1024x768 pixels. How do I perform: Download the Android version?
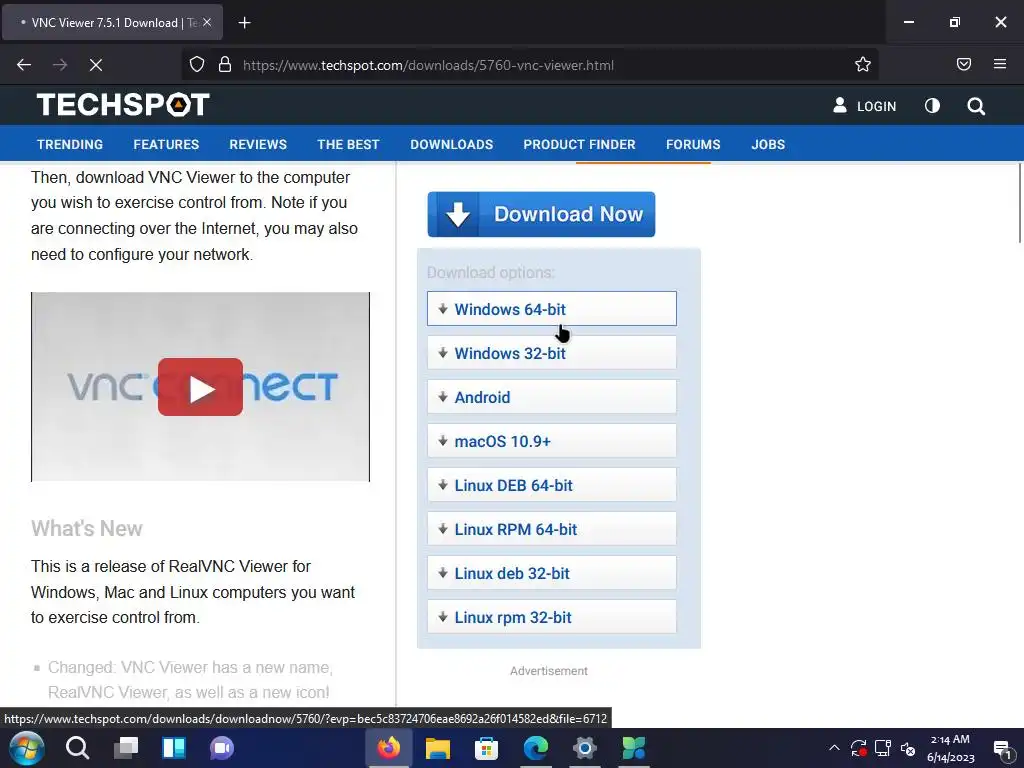coord(552,397)
